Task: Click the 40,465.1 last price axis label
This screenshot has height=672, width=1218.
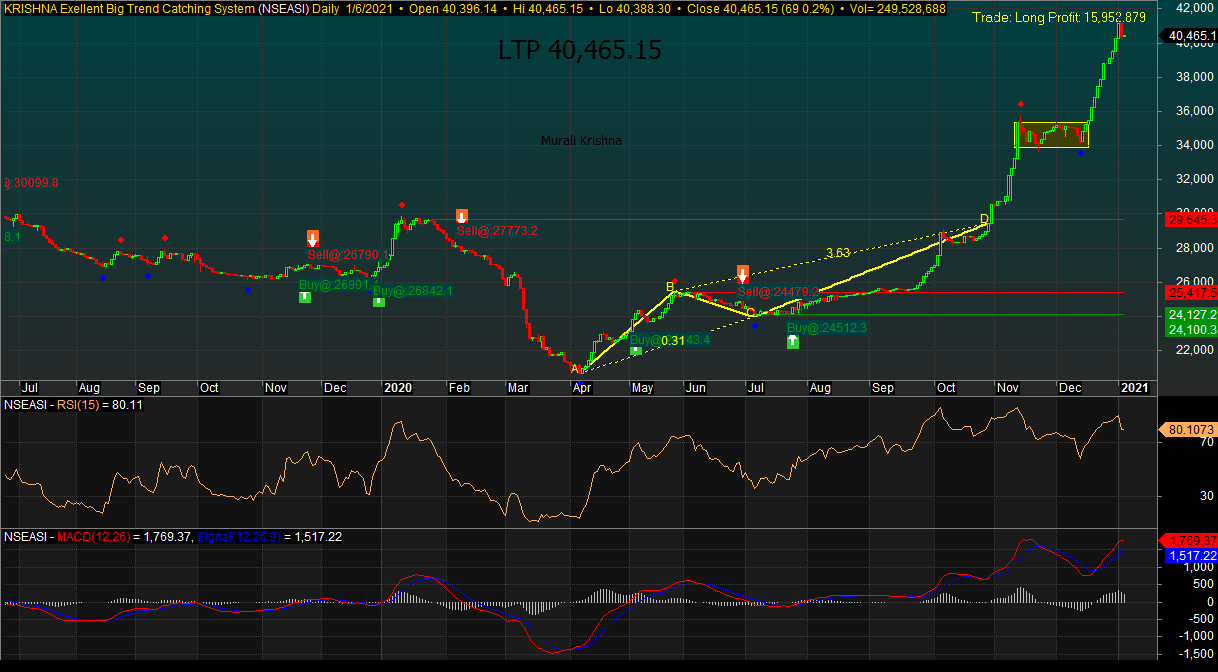Action: [x=1188, y=36]
